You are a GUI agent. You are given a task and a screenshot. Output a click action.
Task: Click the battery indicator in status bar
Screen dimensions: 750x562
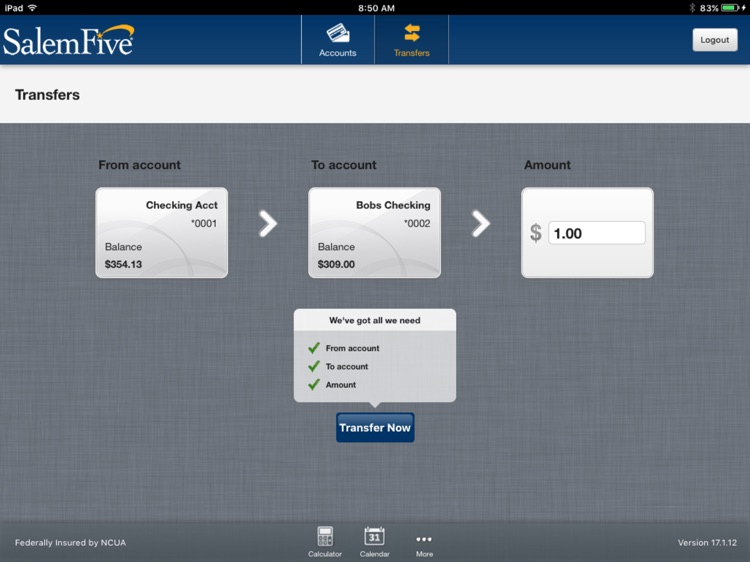pyautogui.click(x=730, y=8)
